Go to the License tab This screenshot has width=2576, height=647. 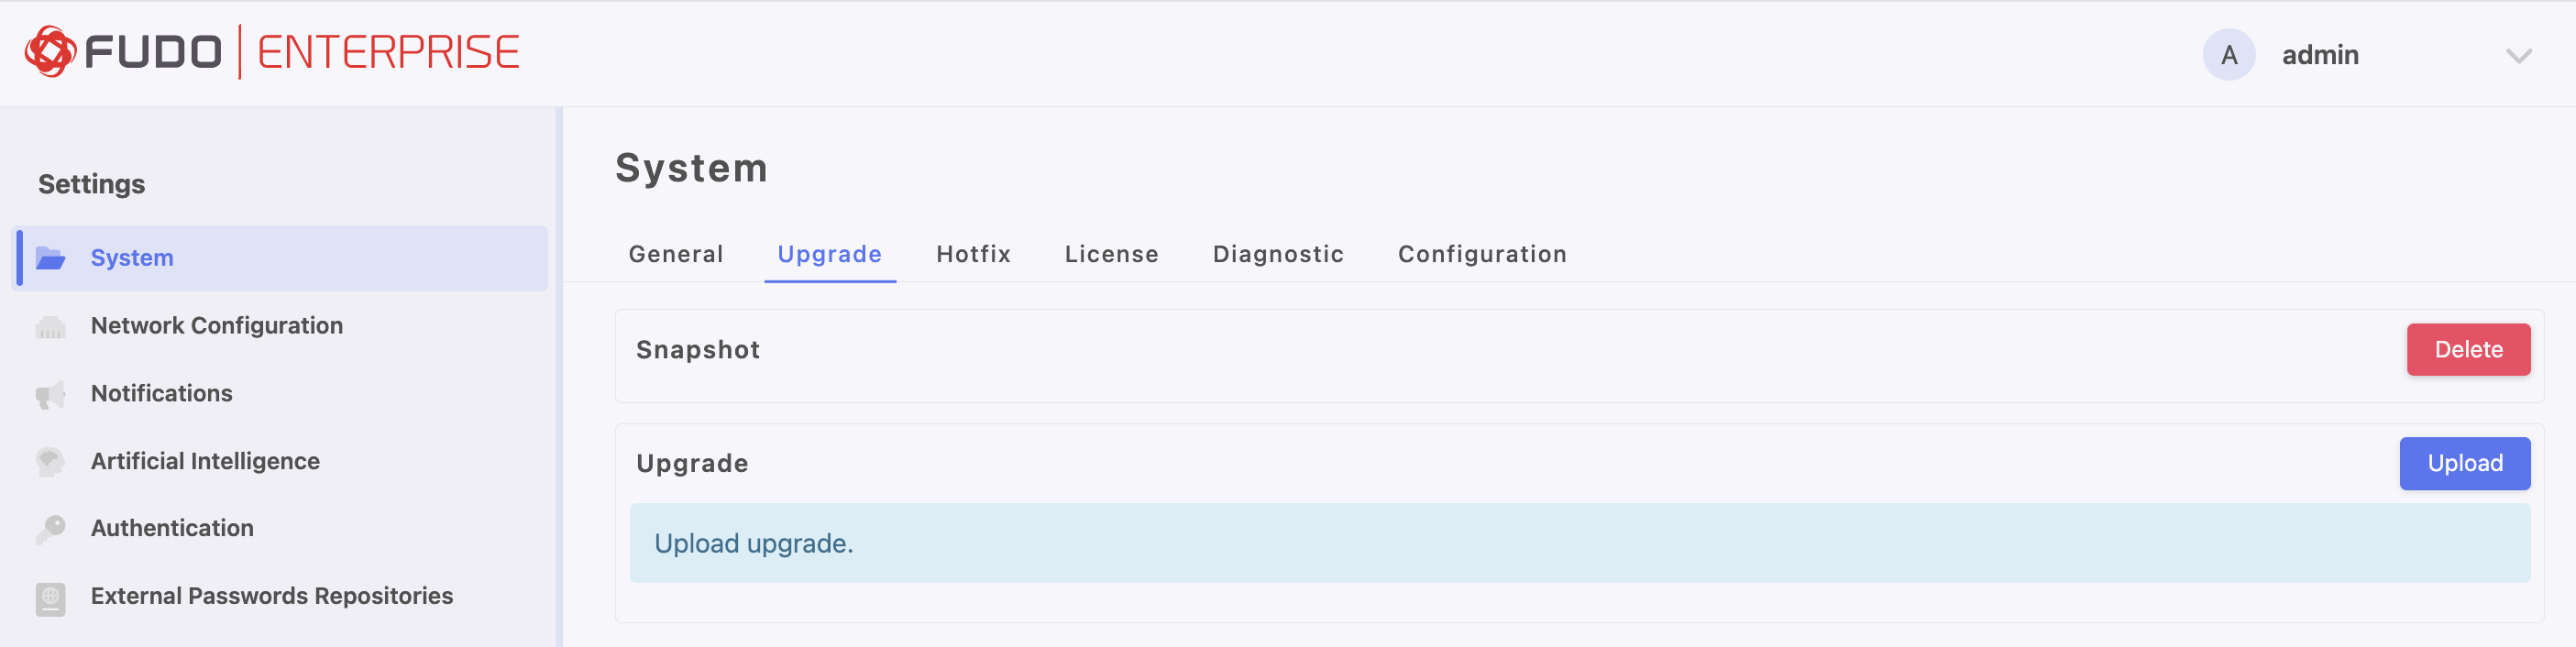point(1111,254)
